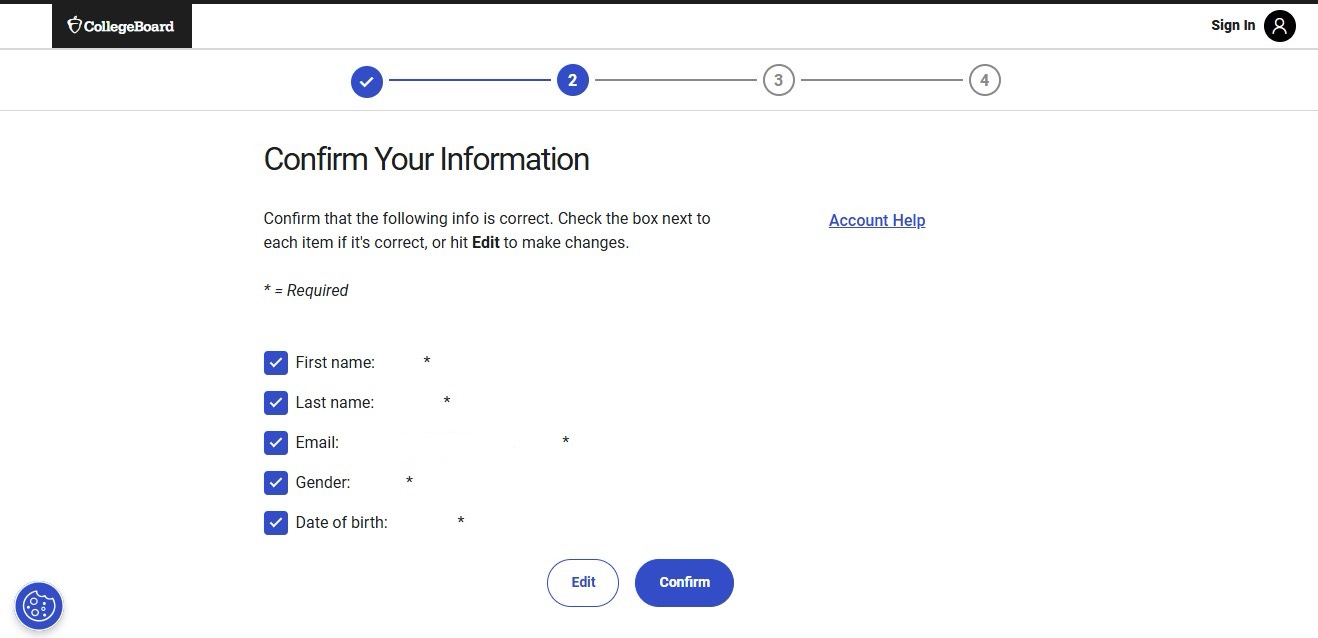The image size is (1318, 638).
Task: Uncheck the Gender checkbox
Action: [x=276, y=483]
